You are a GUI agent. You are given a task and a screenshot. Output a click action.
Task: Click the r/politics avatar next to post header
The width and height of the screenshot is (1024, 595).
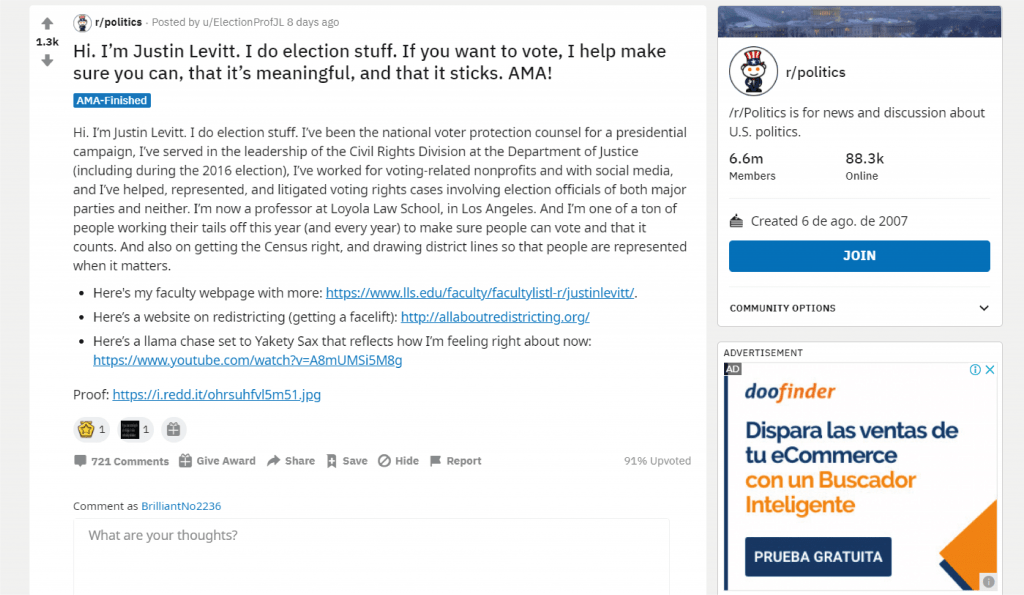coord(82,23)
